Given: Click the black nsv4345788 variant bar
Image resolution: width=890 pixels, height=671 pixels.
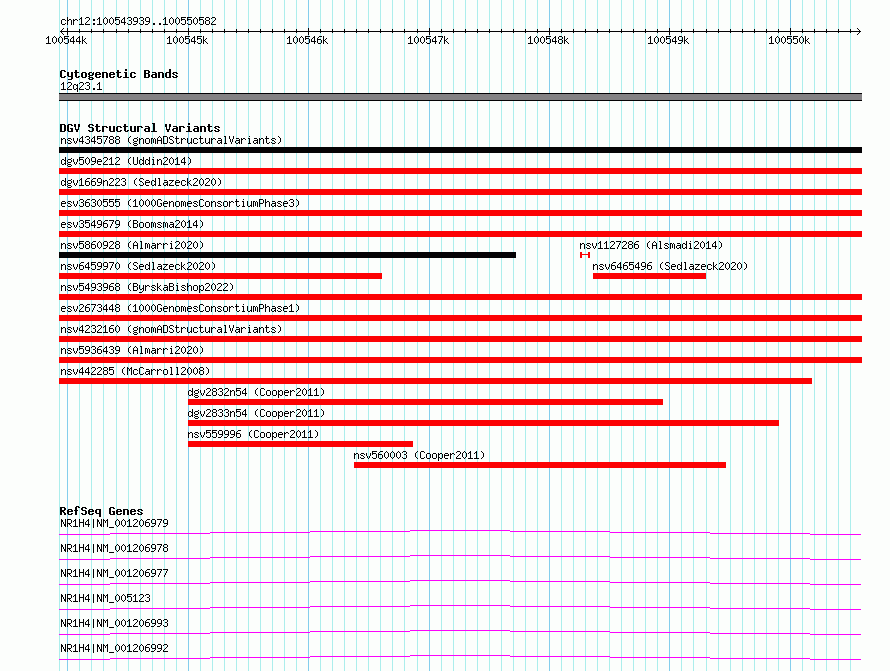Looking at the screenshot, I should tap(460, 150).
